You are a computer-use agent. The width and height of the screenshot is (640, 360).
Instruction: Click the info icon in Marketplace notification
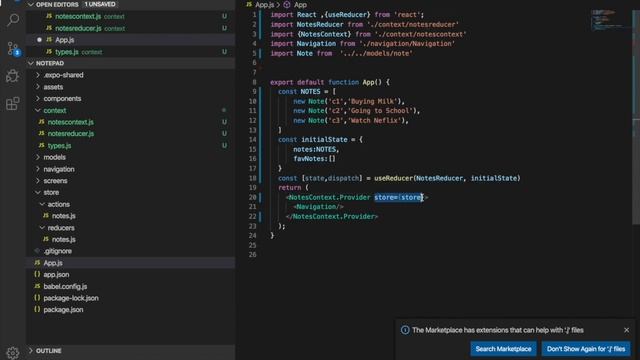405,330
